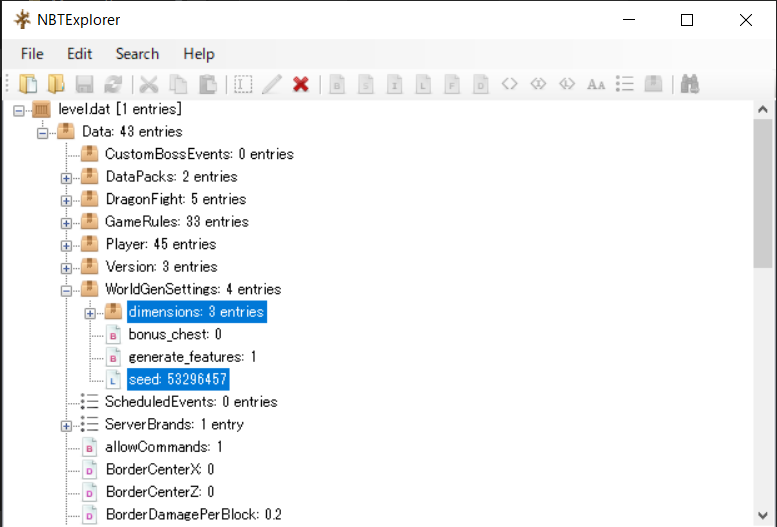Minimize the NBTExplorer window

pyautogui.click(x=629, y=20)
